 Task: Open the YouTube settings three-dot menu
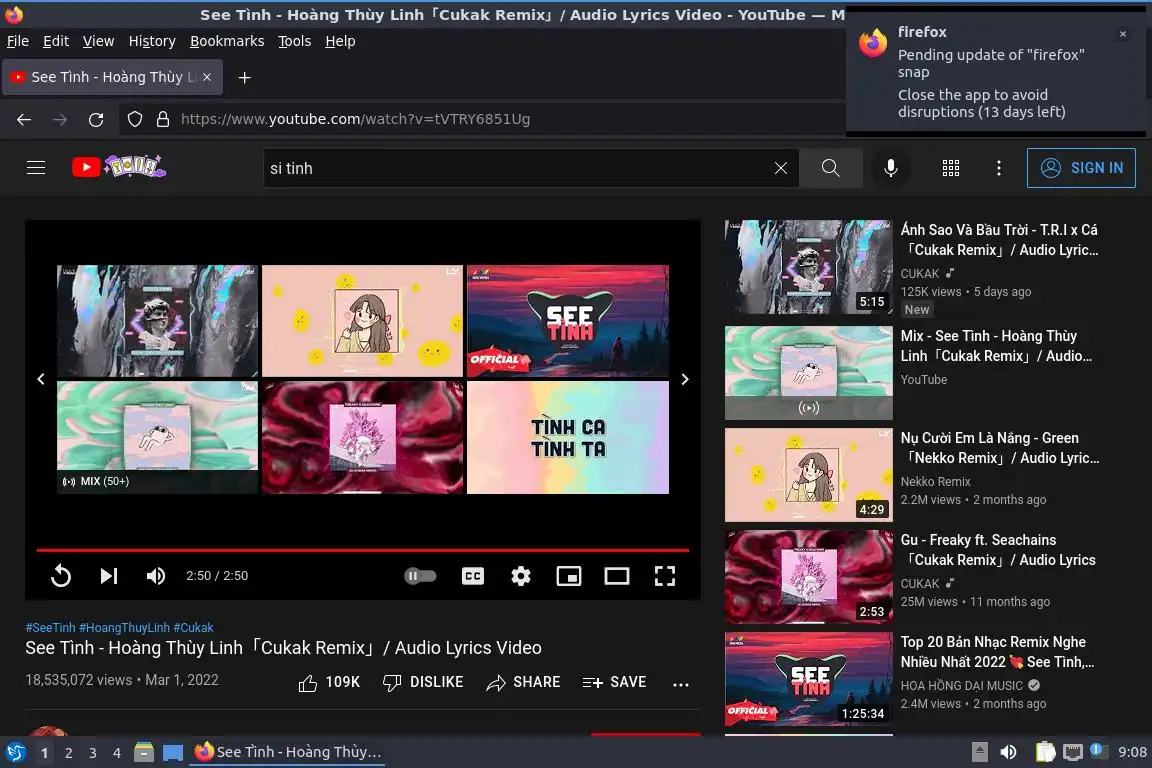pos(998,168)
